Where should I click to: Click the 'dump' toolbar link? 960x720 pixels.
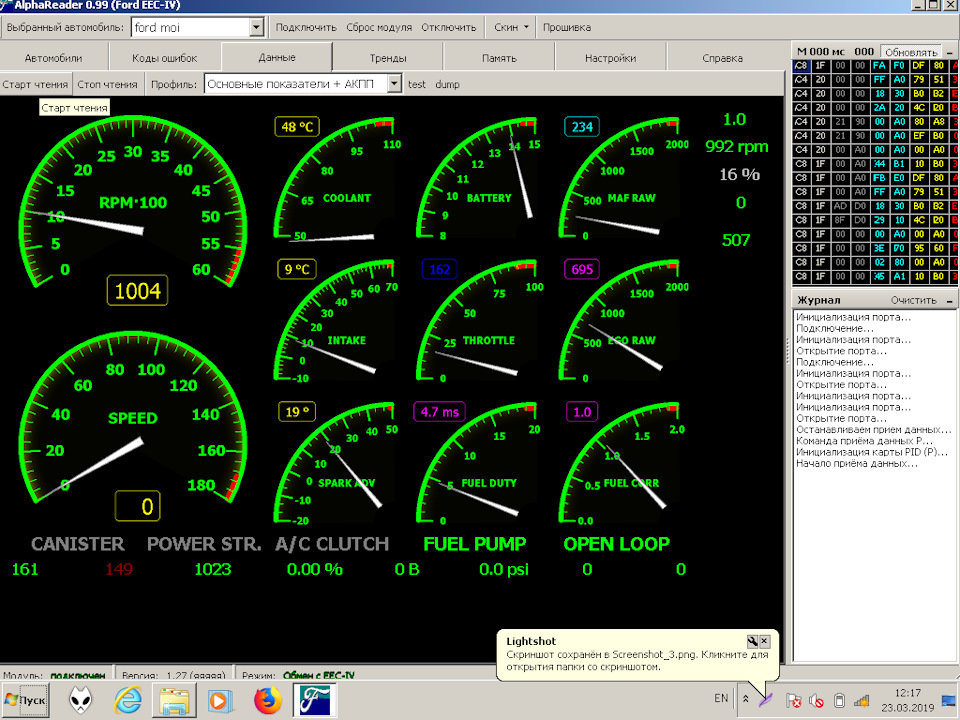point(447,84)
